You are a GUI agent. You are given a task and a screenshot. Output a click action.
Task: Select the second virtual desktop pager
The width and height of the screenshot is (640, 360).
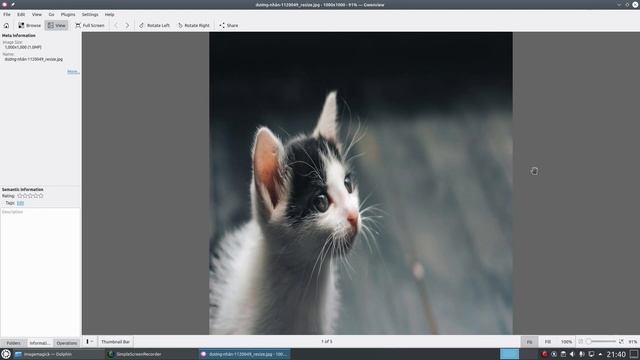pyautogui.click(x=529, y=354)
